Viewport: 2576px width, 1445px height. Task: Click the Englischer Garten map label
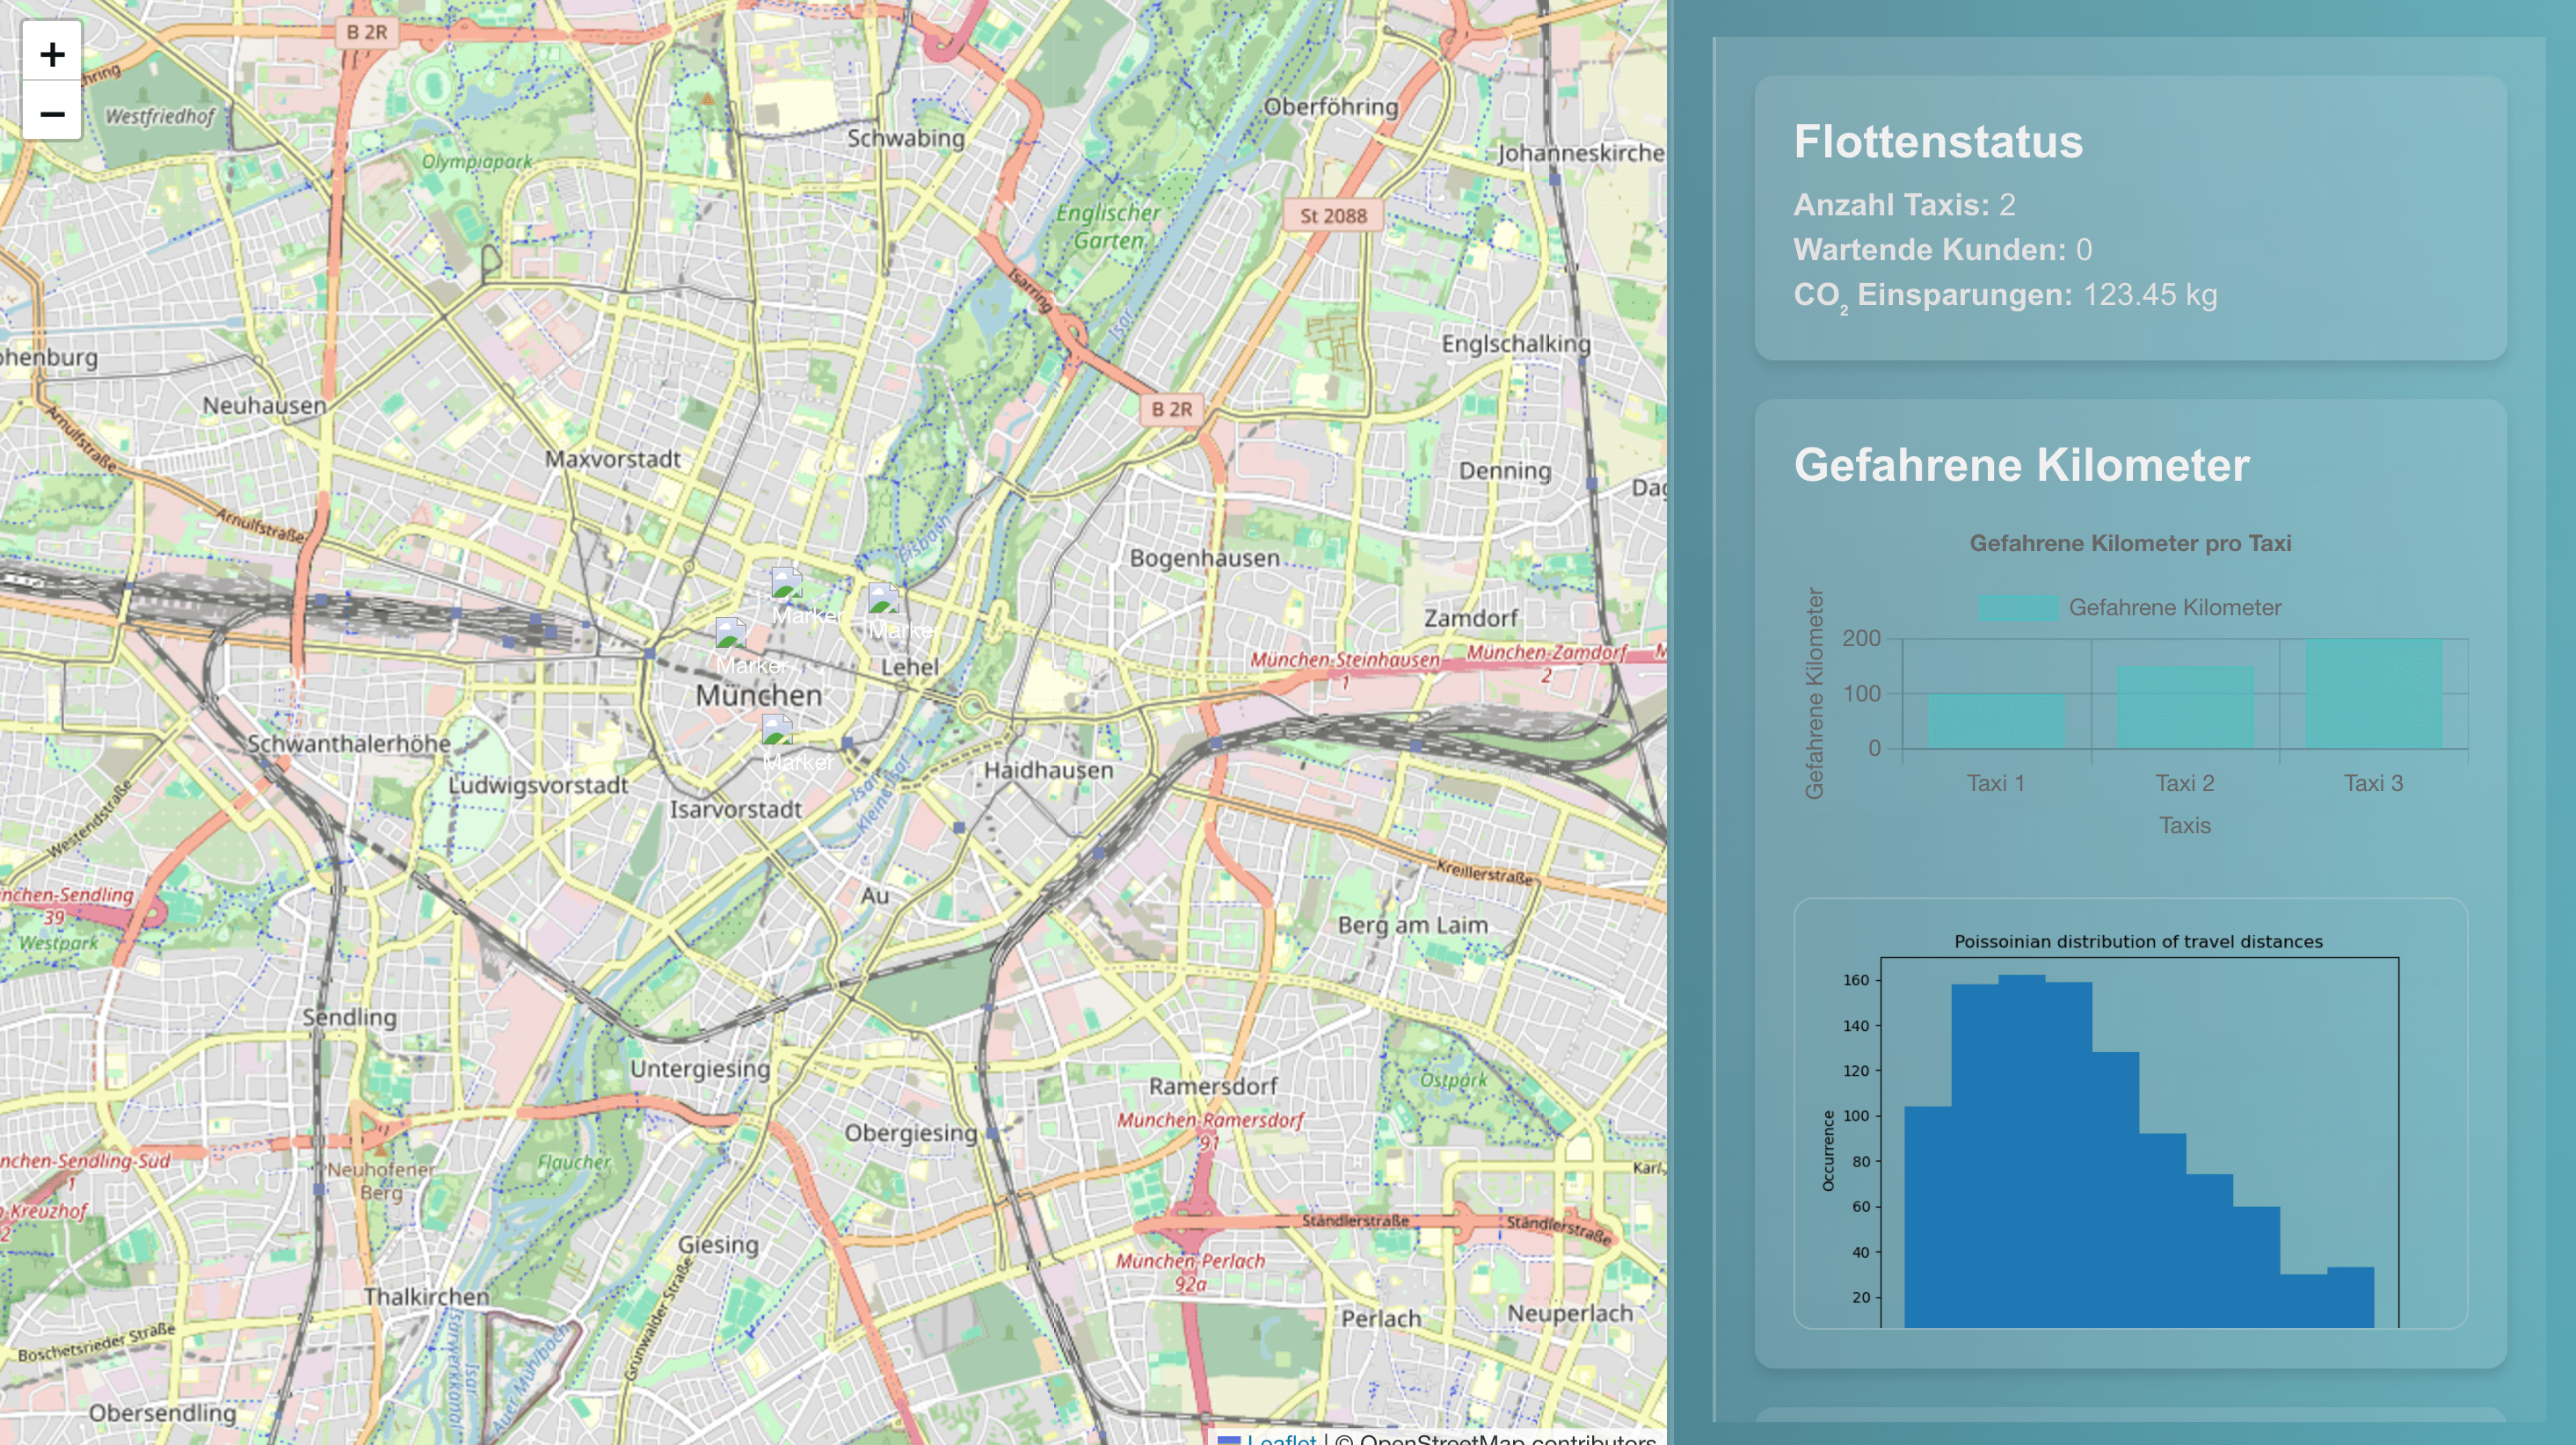(1107, 226)
